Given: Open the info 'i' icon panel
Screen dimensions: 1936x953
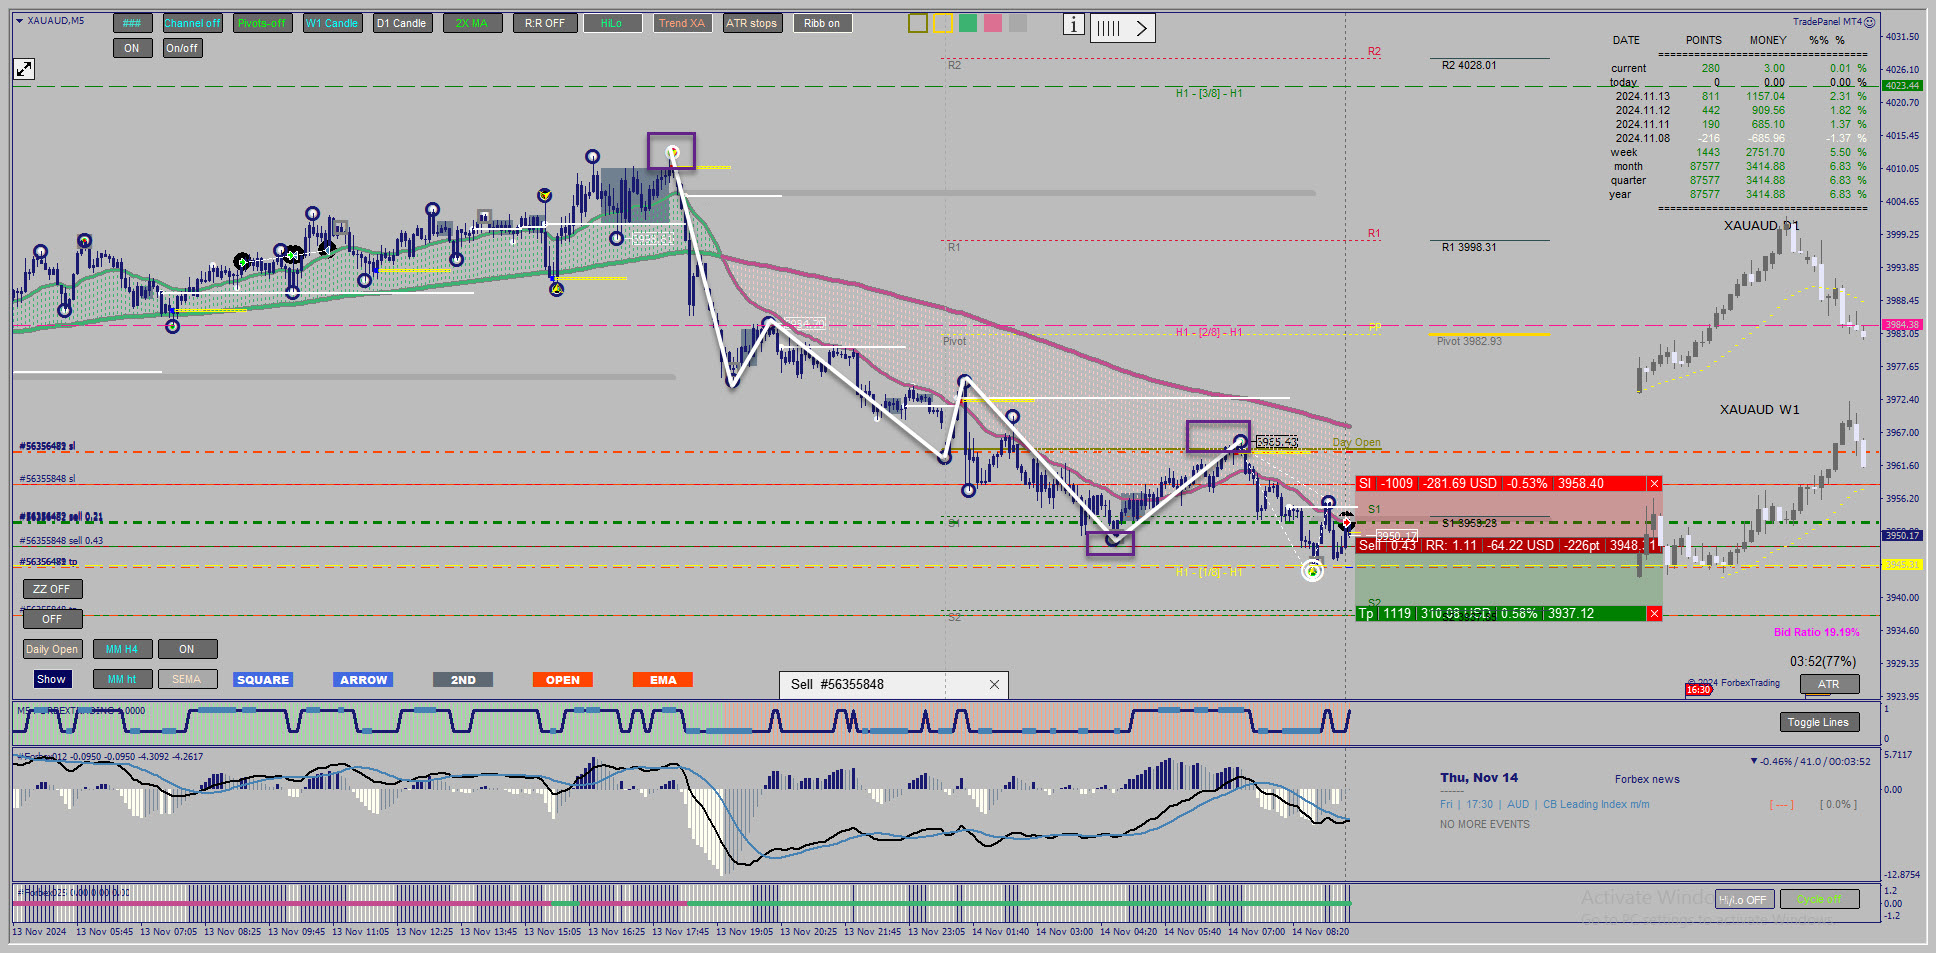Looking at the screenshot, I should click(1073, 25).
